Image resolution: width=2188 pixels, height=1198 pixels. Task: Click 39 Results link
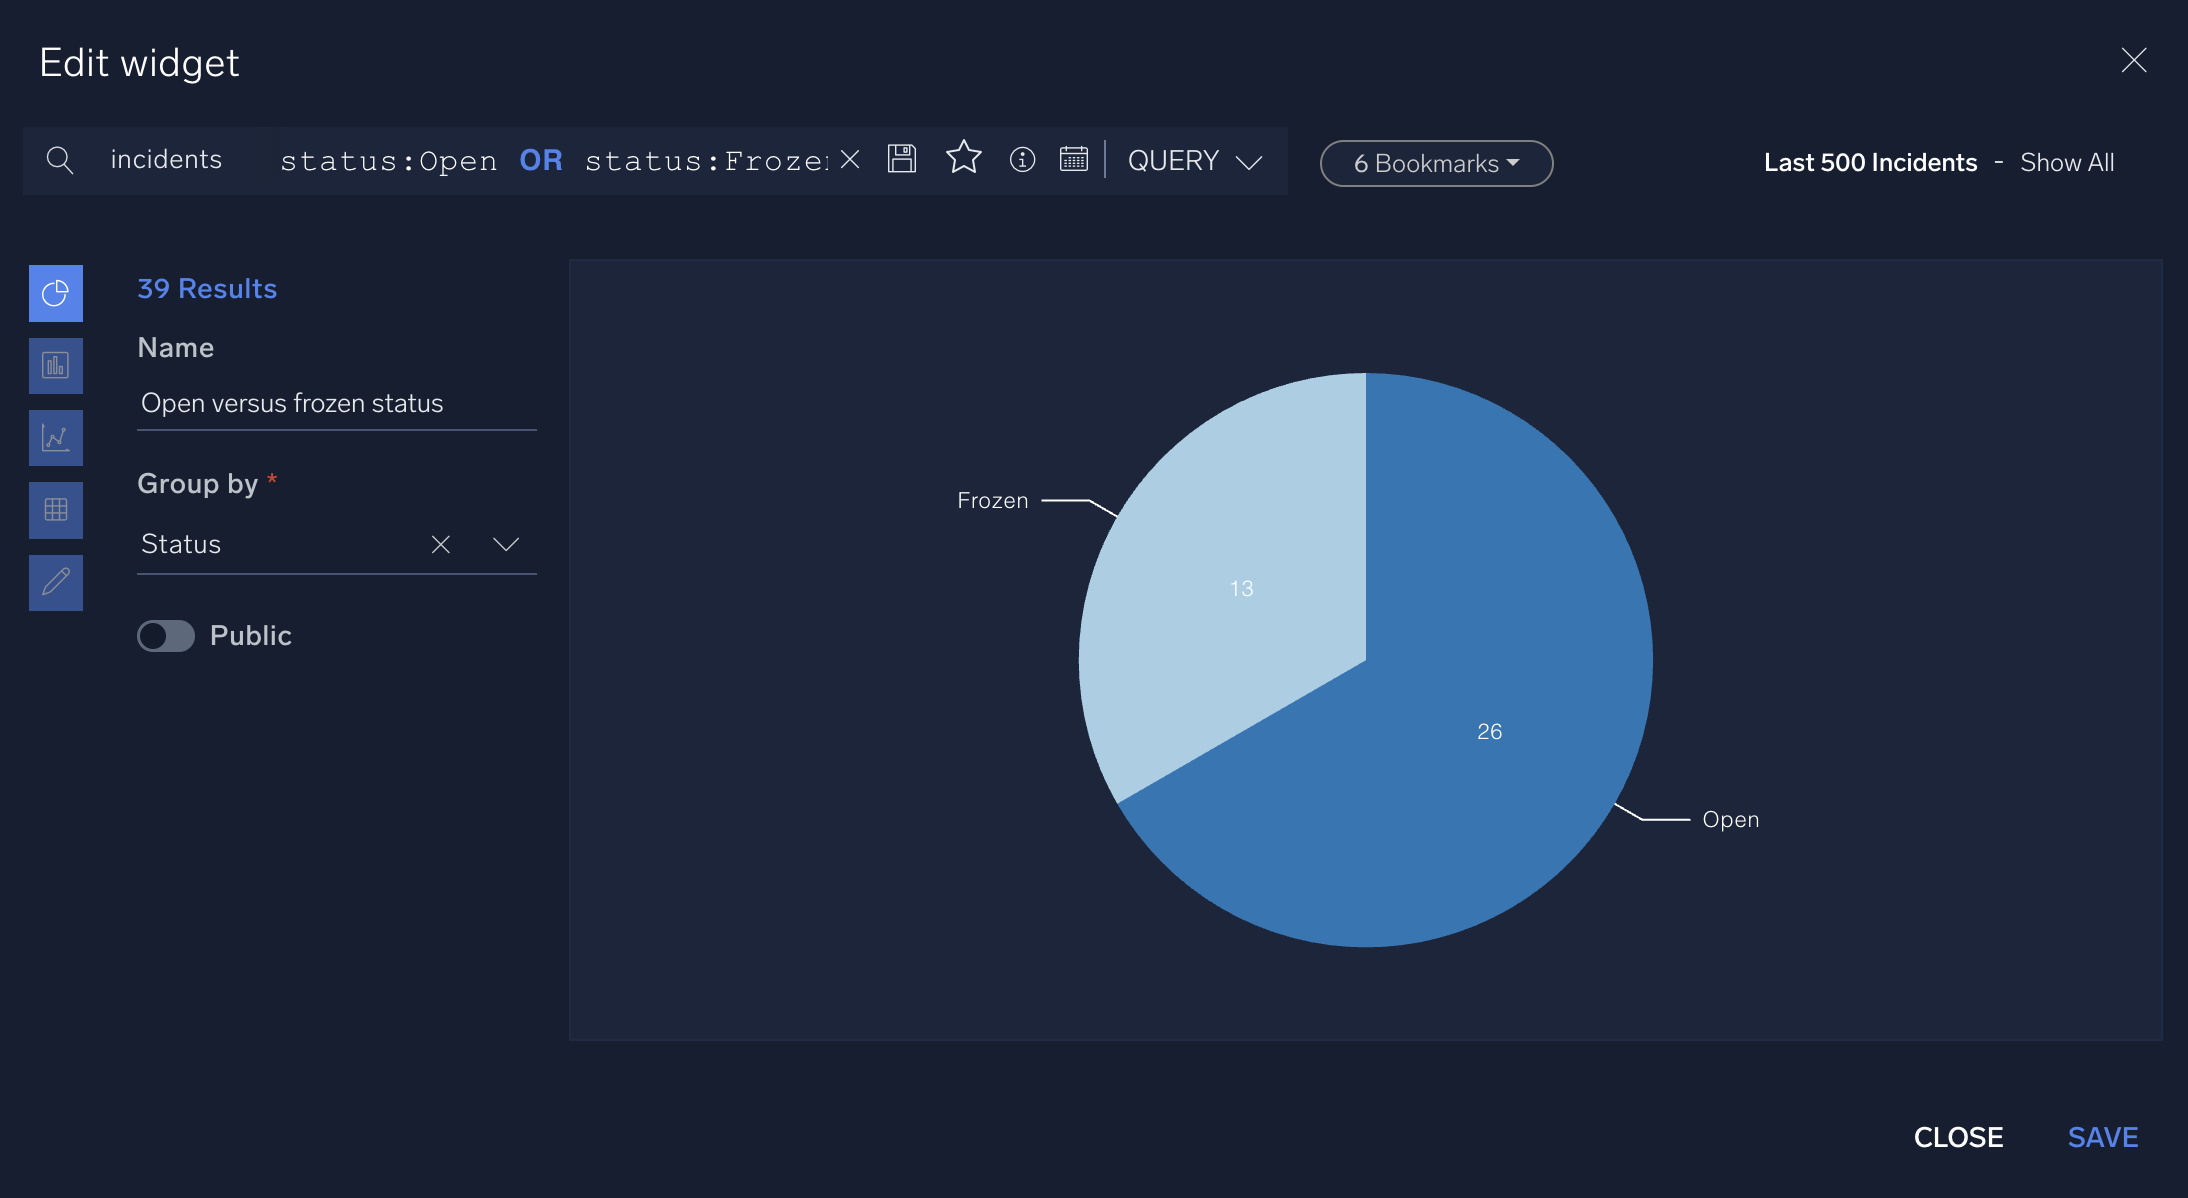pyautogui.click(x=206, y=289)
